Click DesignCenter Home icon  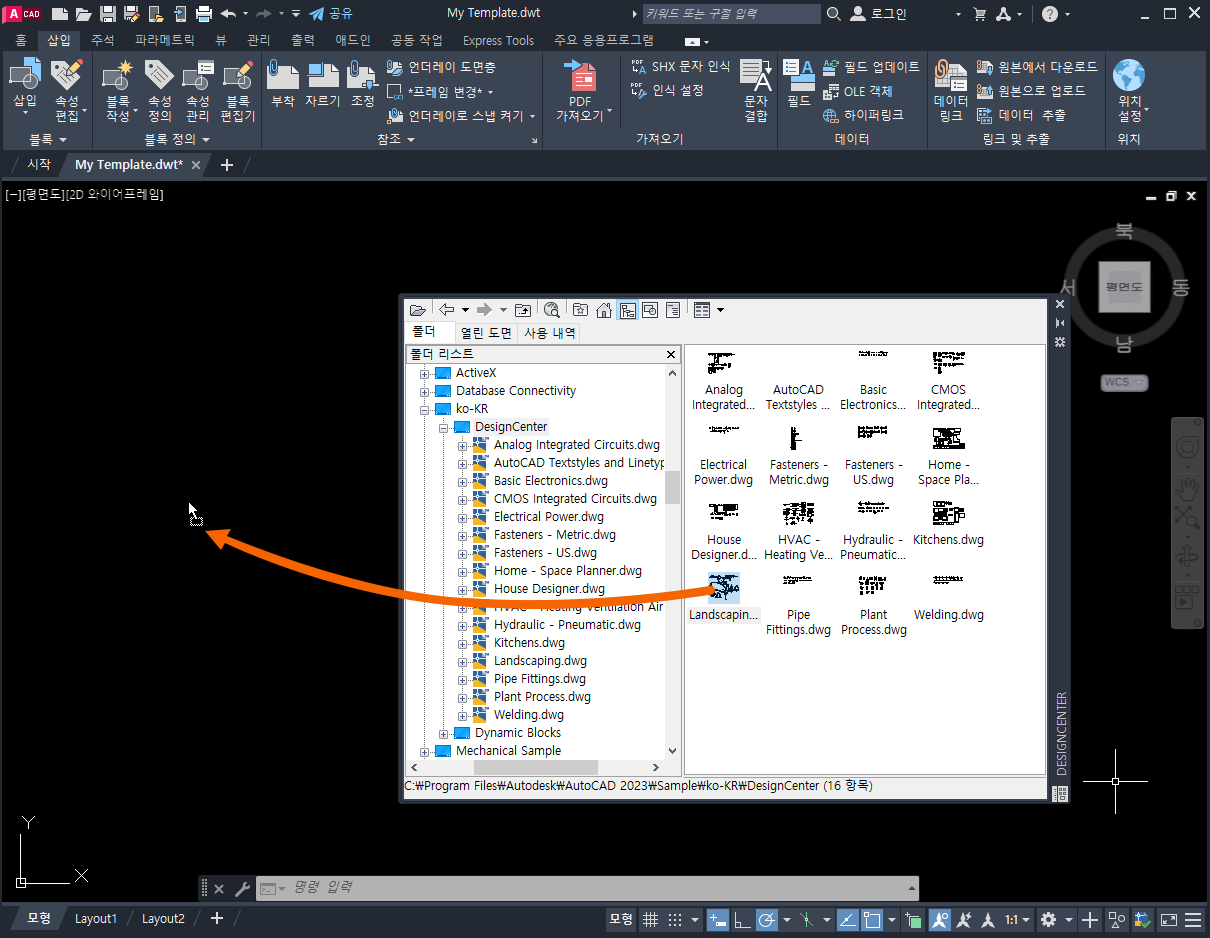tap(604, 310)
